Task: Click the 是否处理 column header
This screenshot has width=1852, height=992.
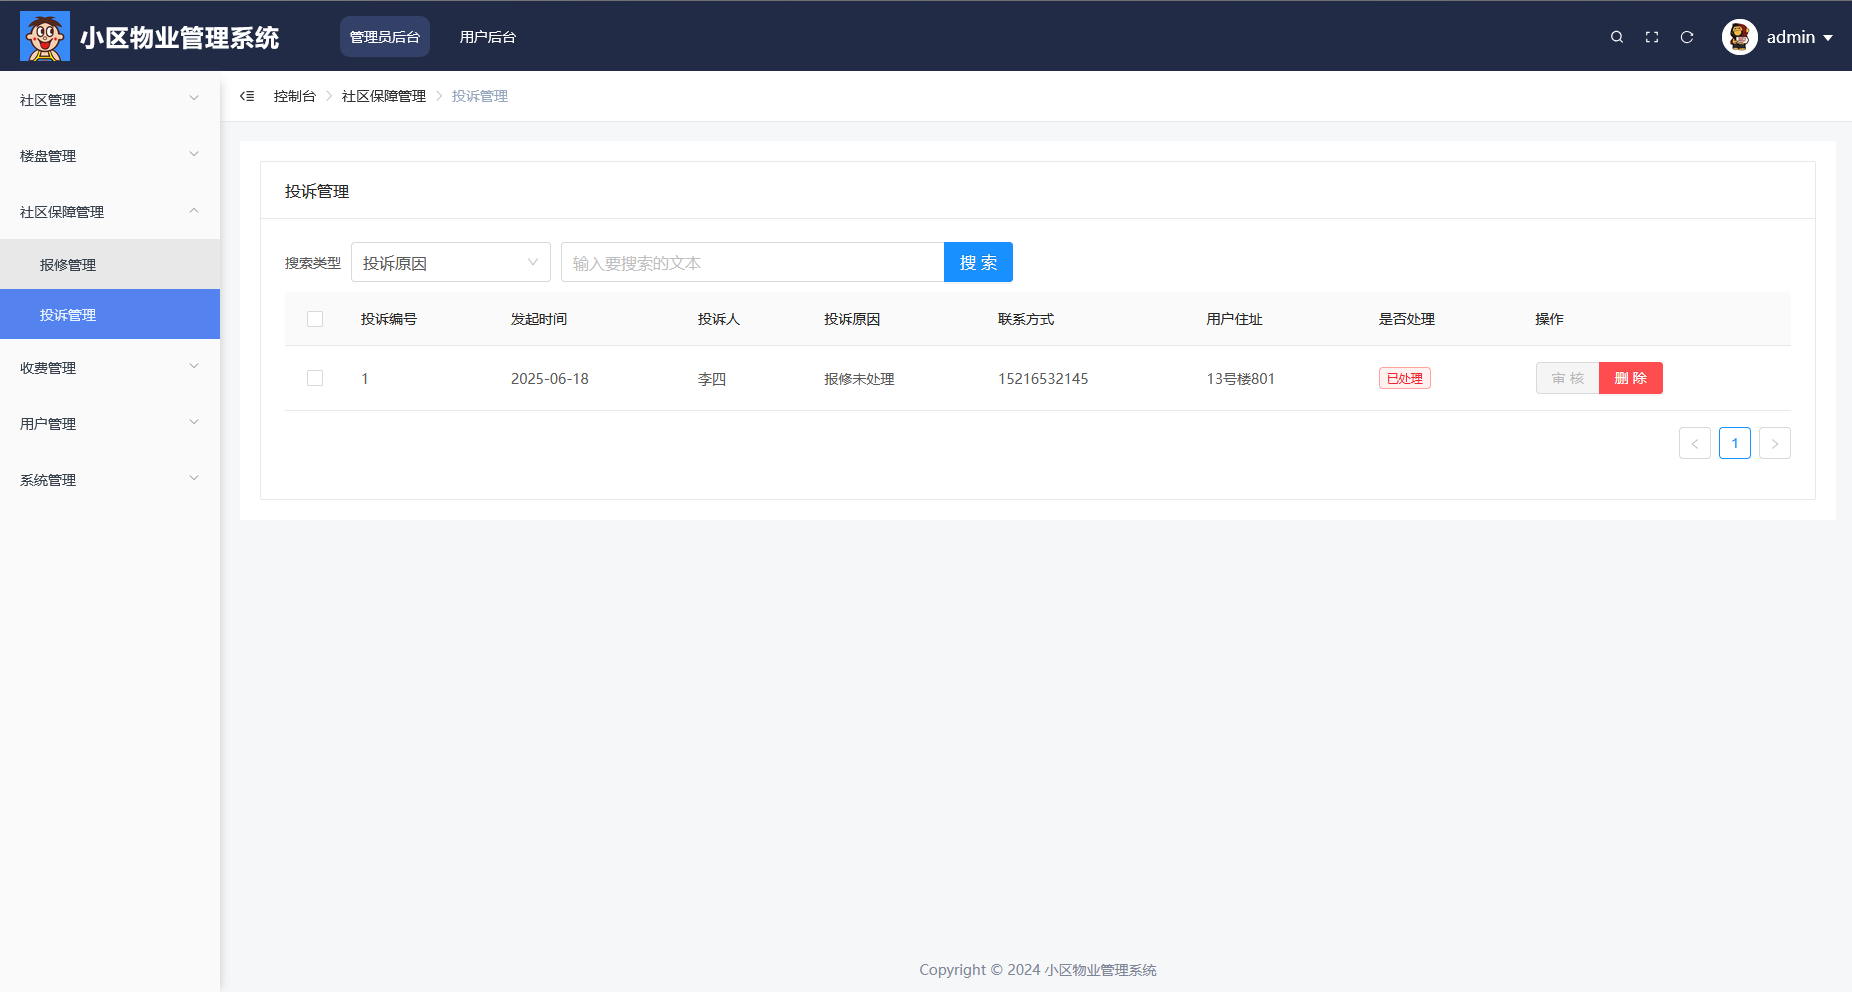Action: (1407, 319)
